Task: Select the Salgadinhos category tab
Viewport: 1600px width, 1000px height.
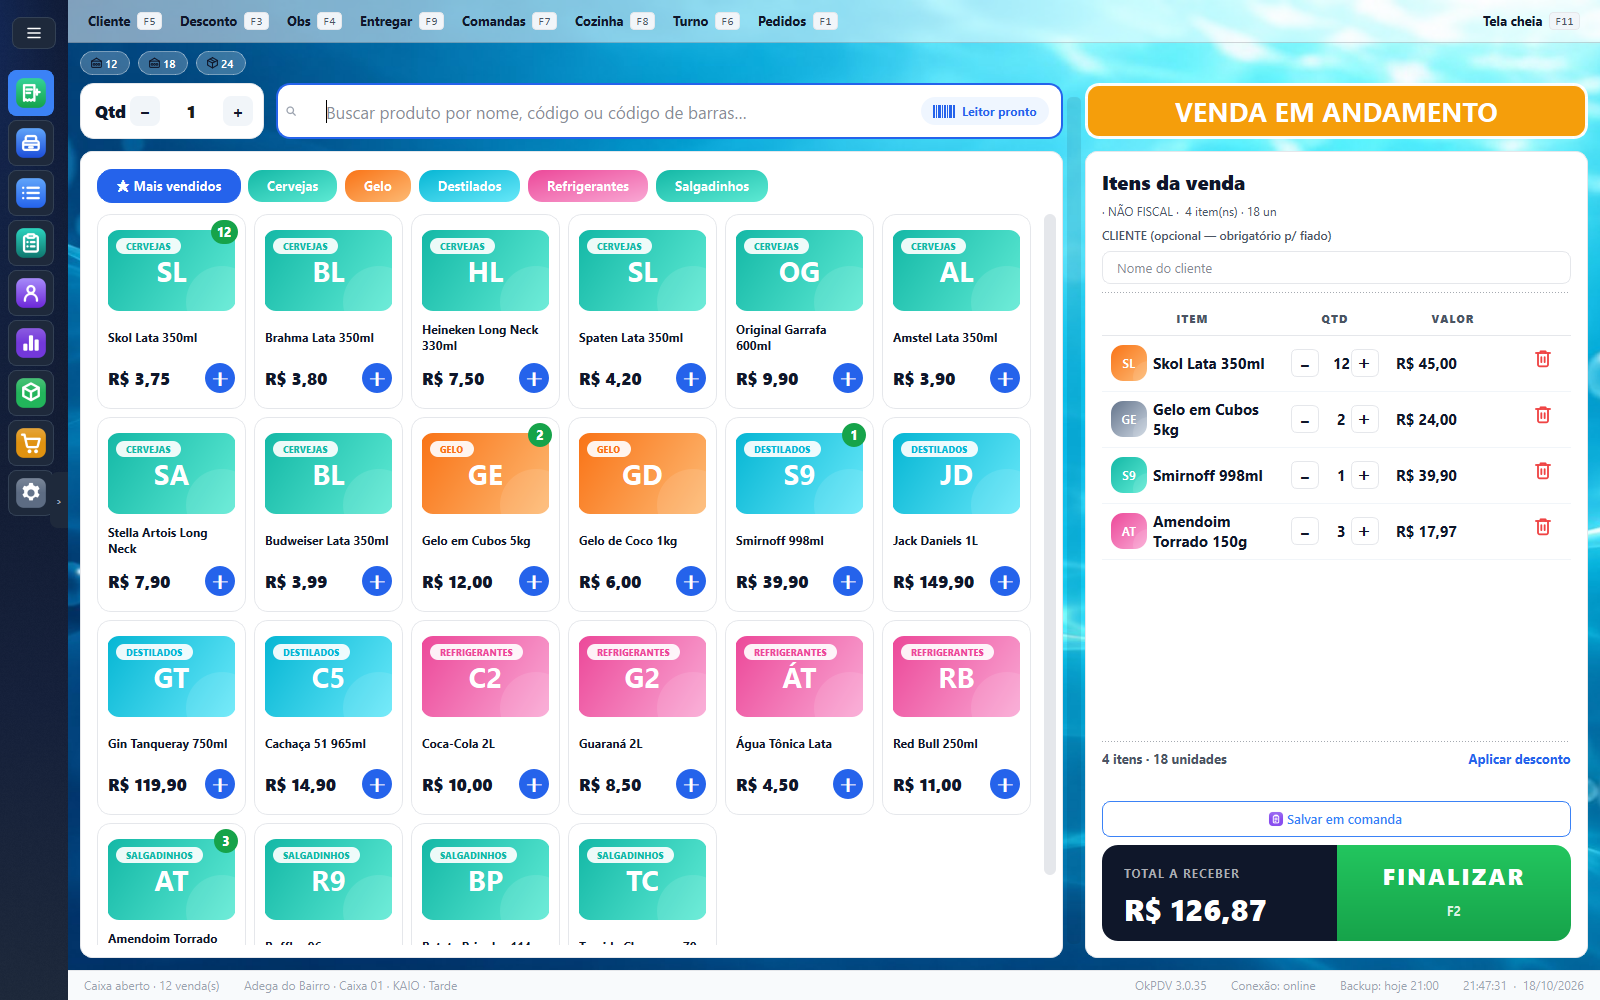Action: click(x=712, y=186)
